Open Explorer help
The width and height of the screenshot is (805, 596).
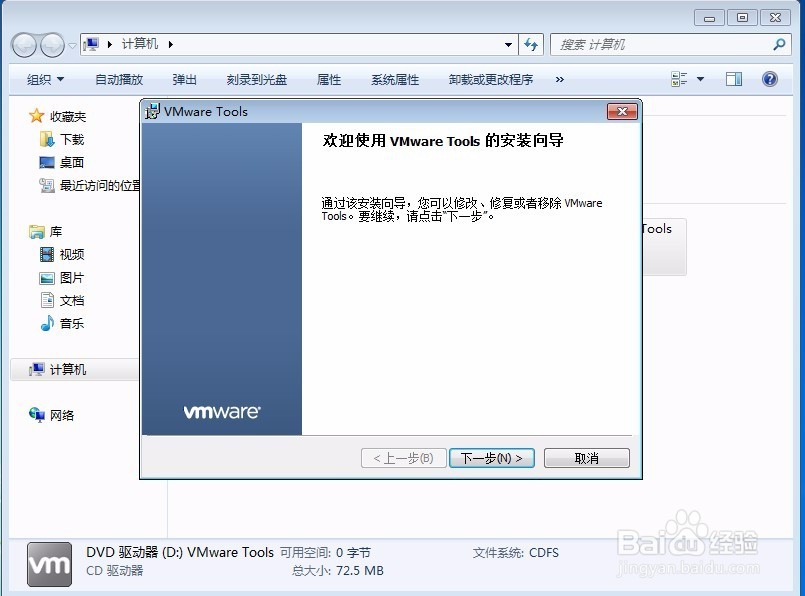[x=770, y=79]
